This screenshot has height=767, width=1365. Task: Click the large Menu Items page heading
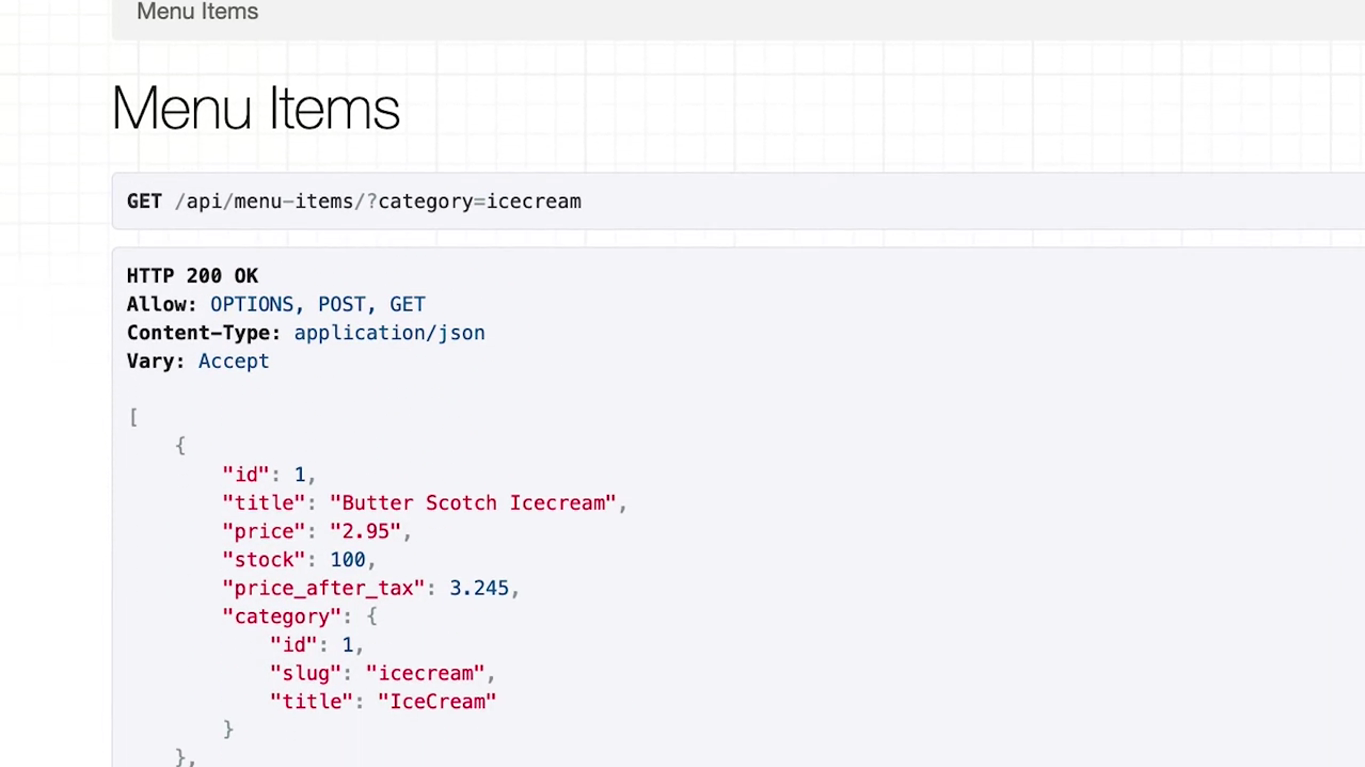click(256, 108)
